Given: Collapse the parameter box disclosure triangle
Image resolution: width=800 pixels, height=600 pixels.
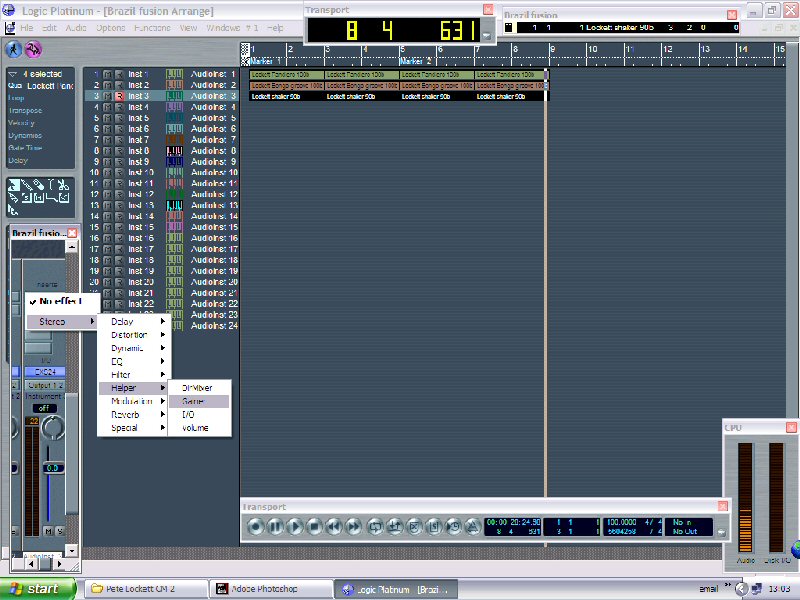Looking at the screenshot, I should coord(12,75).
